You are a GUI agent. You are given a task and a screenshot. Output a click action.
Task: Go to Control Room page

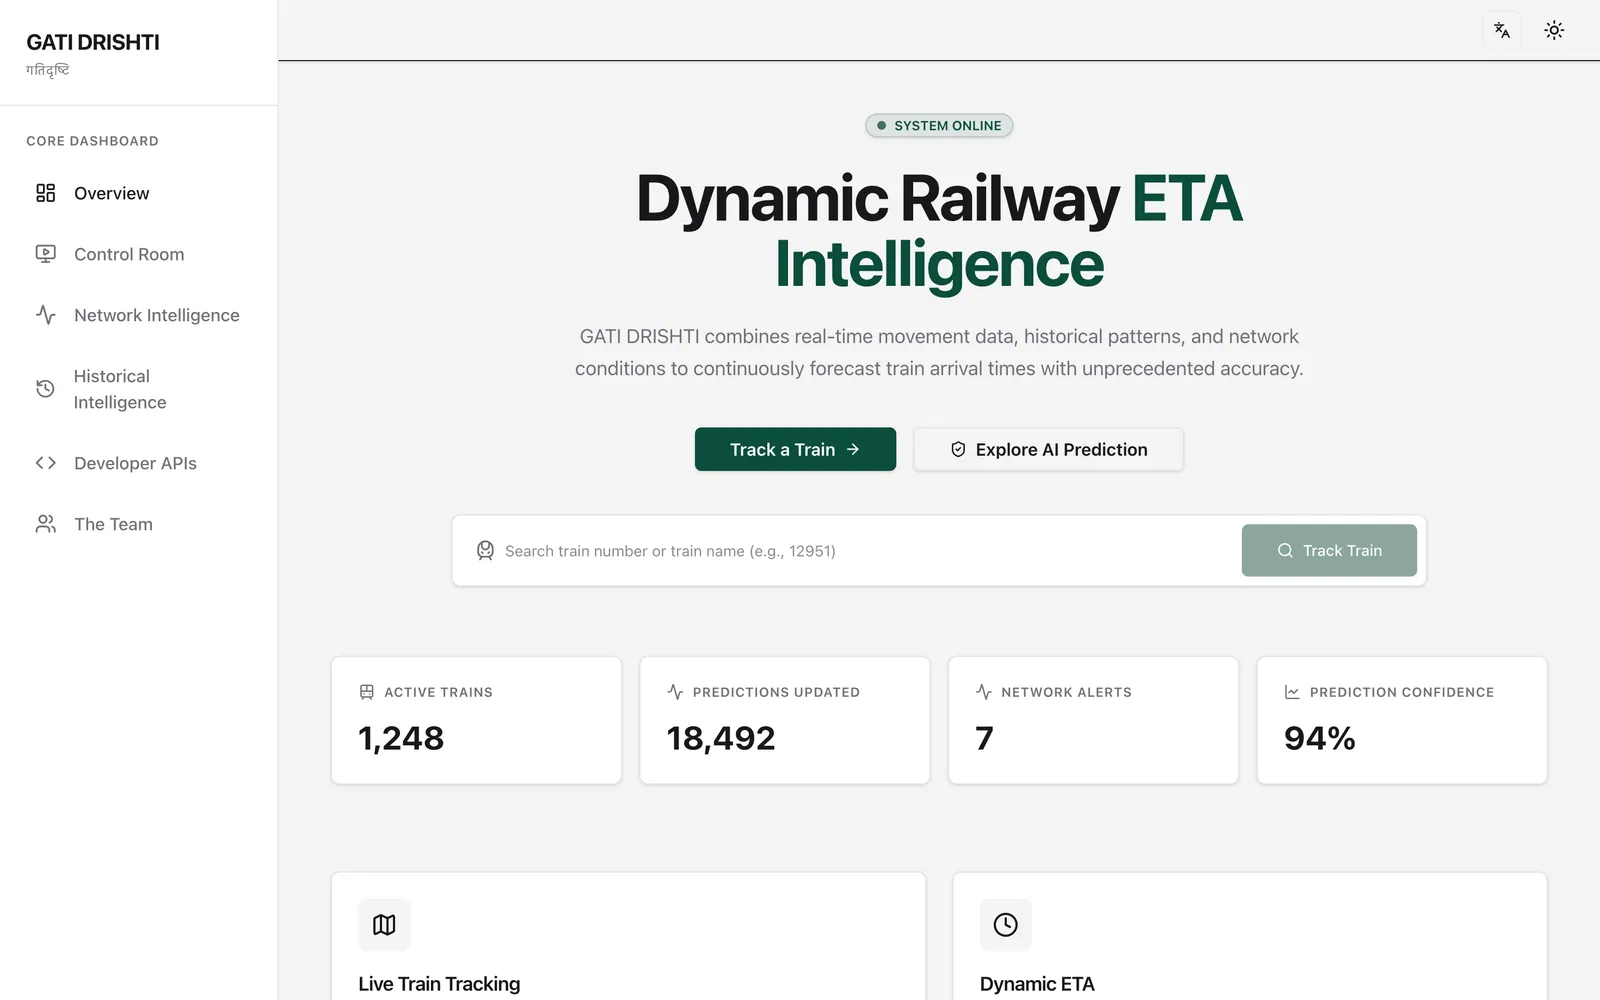139,254
